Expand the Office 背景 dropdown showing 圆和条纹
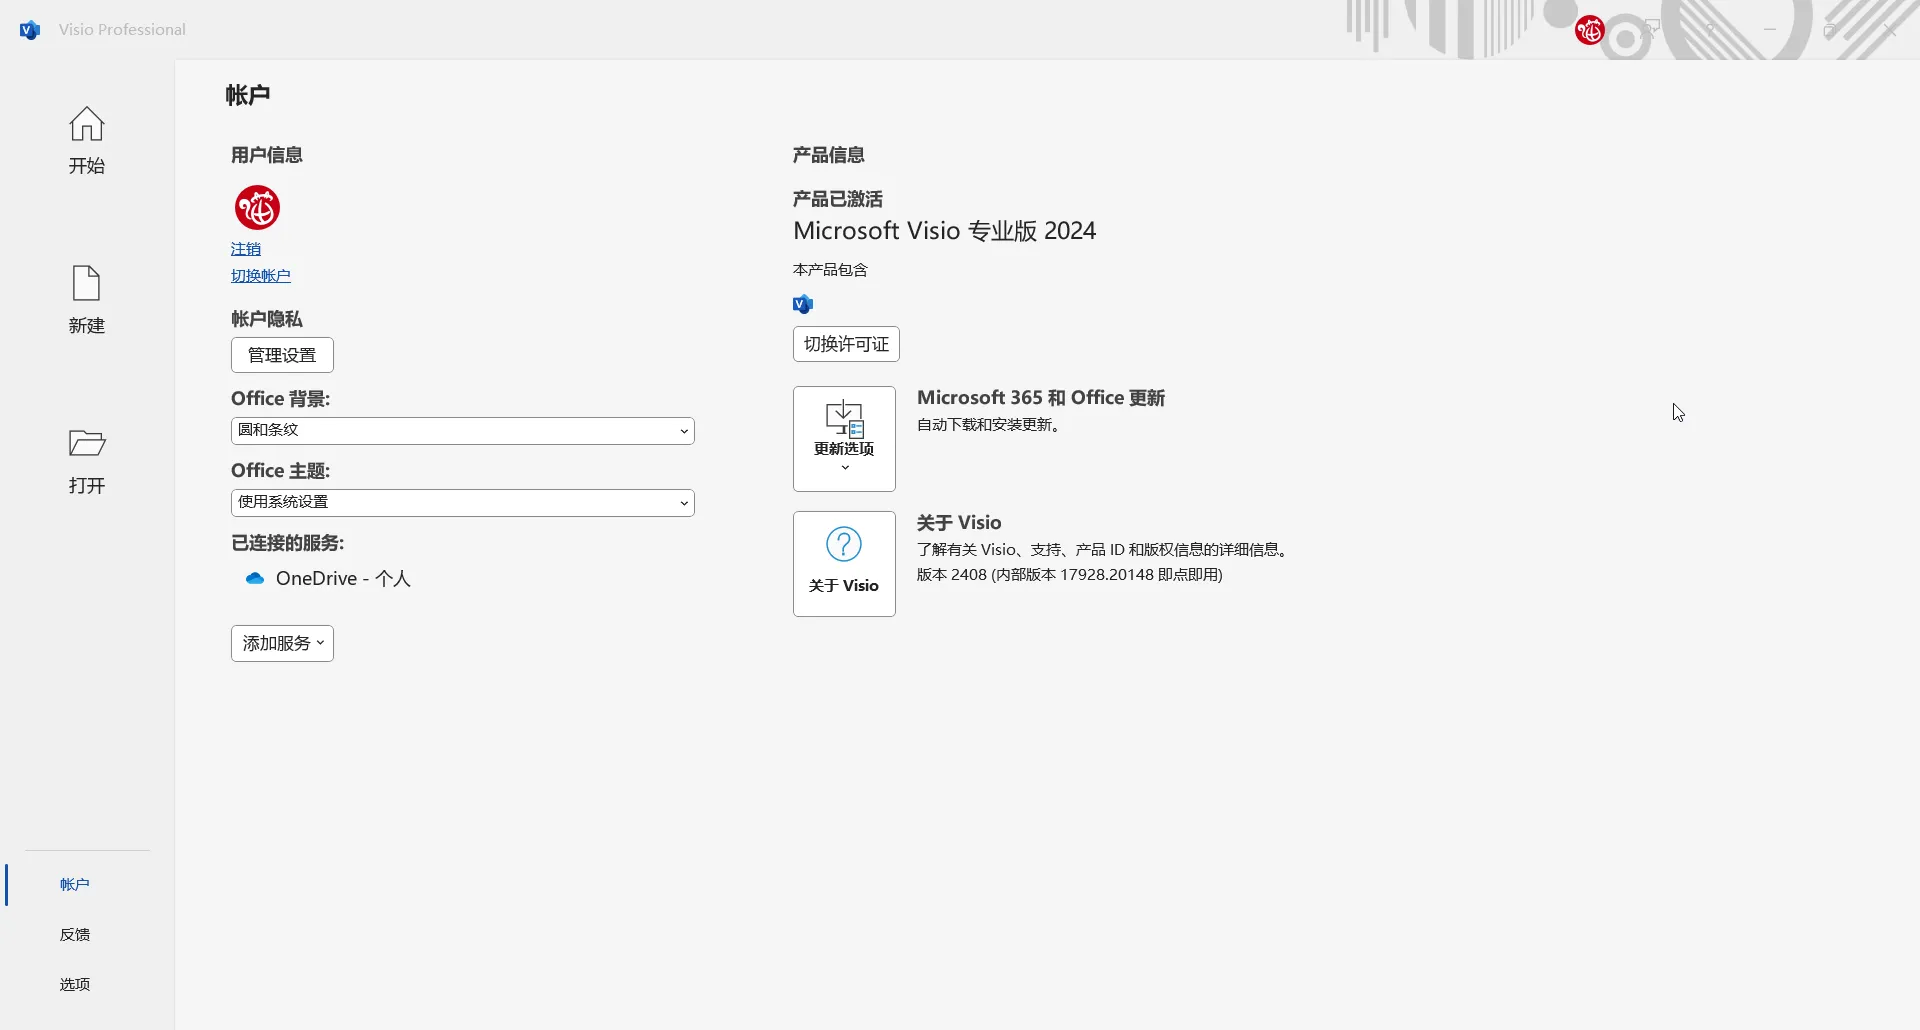This screenshot has width=1920, height=1030. (x=463, y=431)
